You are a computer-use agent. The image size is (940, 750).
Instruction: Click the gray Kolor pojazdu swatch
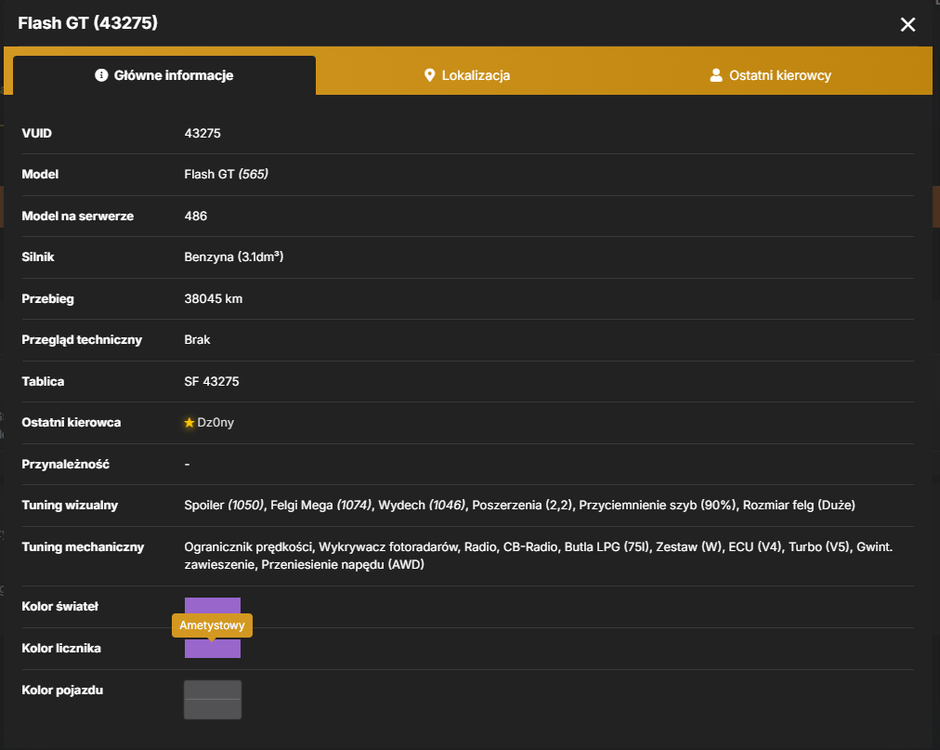point(212,700)
